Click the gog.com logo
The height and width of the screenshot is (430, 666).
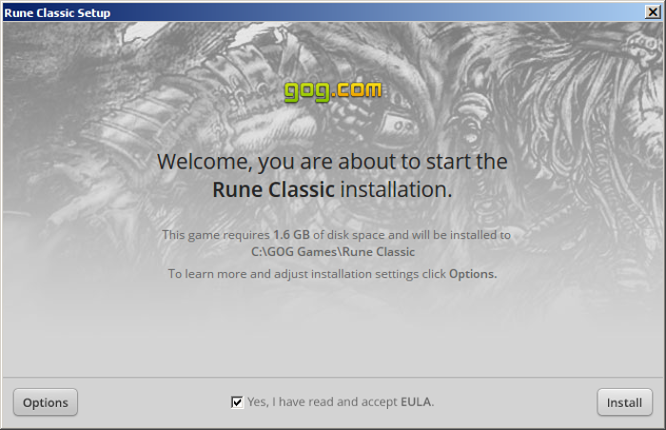tap(333, 91)
